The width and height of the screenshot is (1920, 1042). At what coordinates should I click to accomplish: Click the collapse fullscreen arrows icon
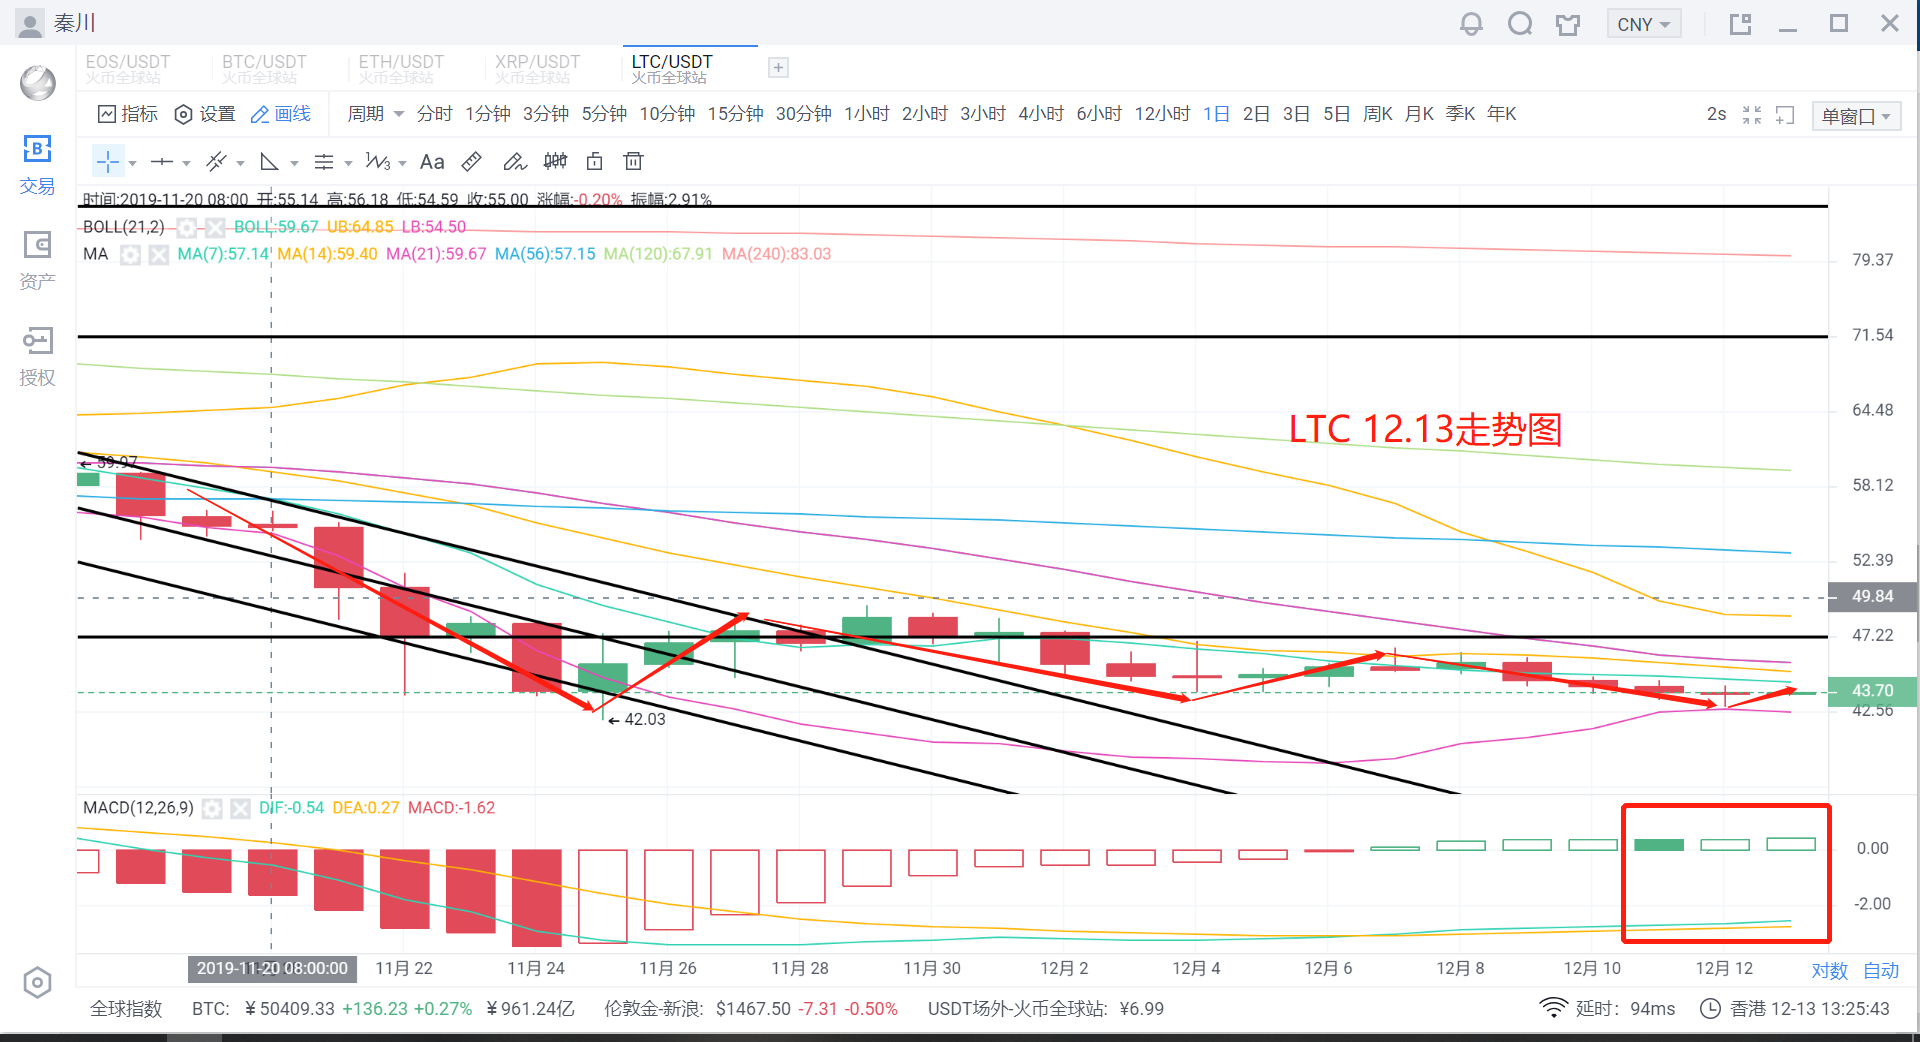[1752, 115]
